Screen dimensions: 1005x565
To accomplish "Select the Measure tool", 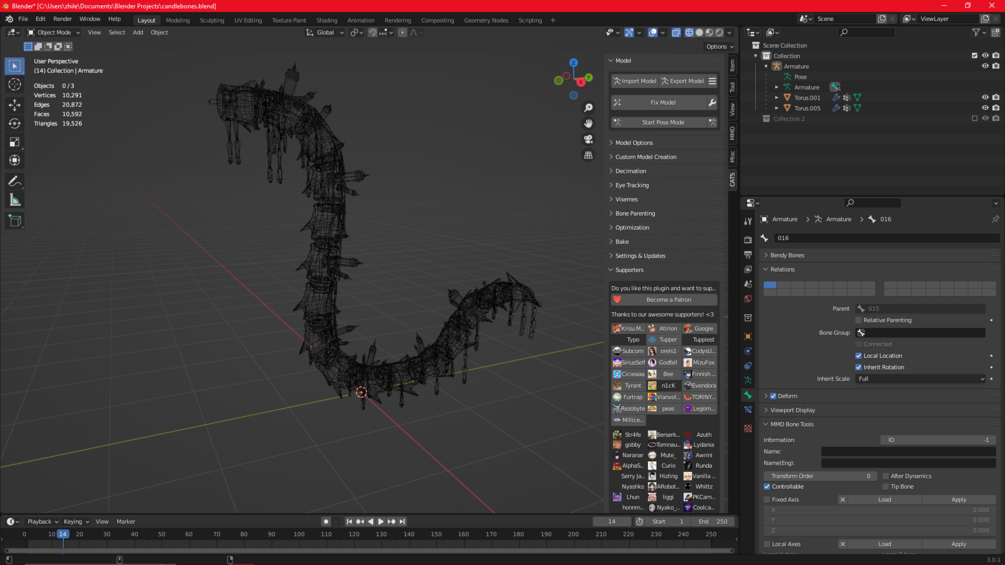I will point(15,201).
